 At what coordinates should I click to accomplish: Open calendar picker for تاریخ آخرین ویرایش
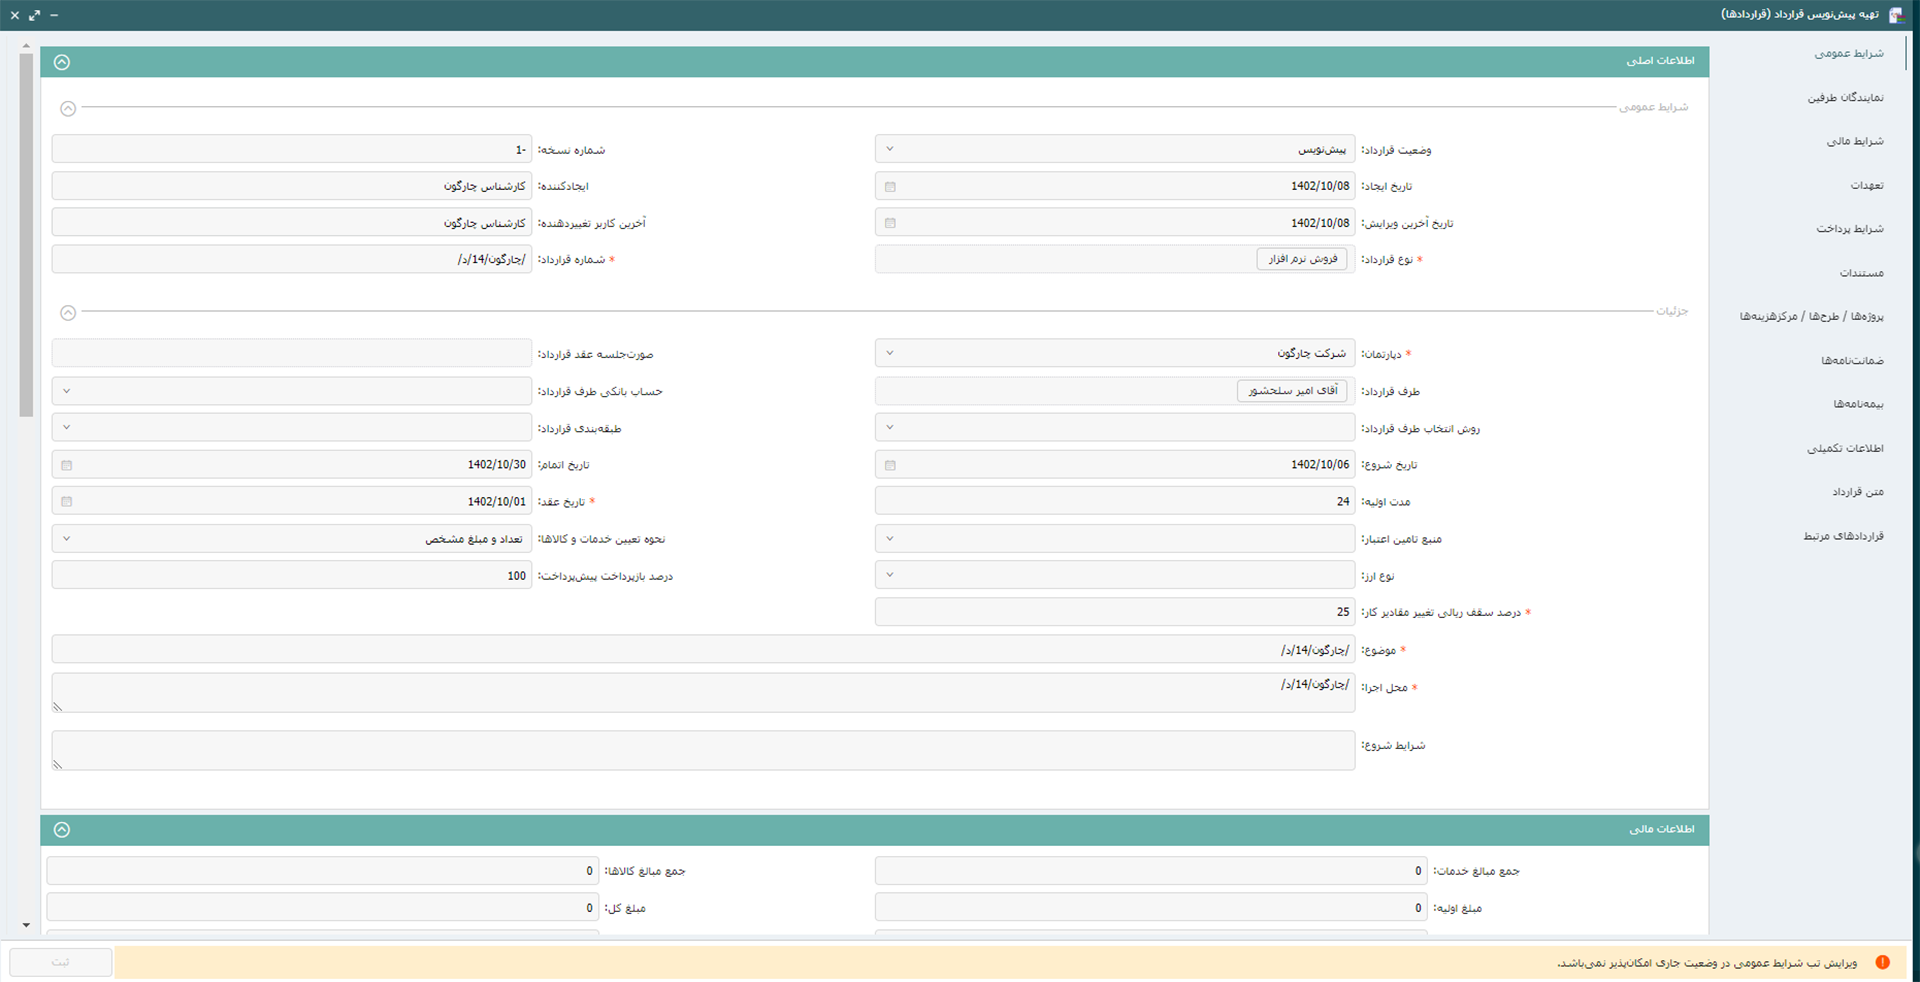(890, 224)
